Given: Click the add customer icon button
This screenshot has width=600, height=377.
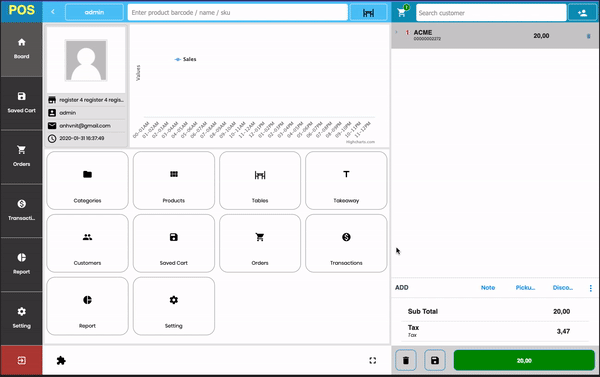Looking at the screenshot, I should tap(582, 13).
